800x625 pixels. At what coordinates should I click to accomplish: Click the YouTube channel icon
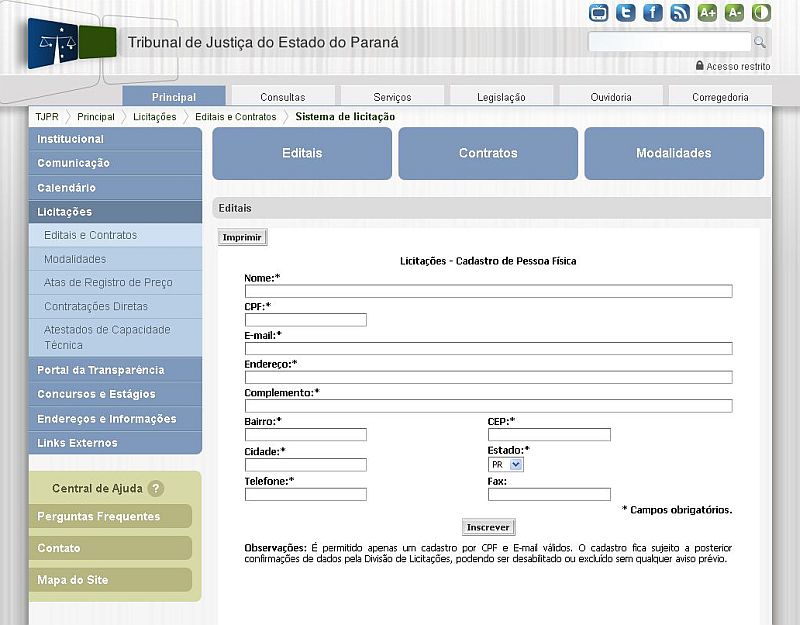pyautogui.click(x=599, y=12)
